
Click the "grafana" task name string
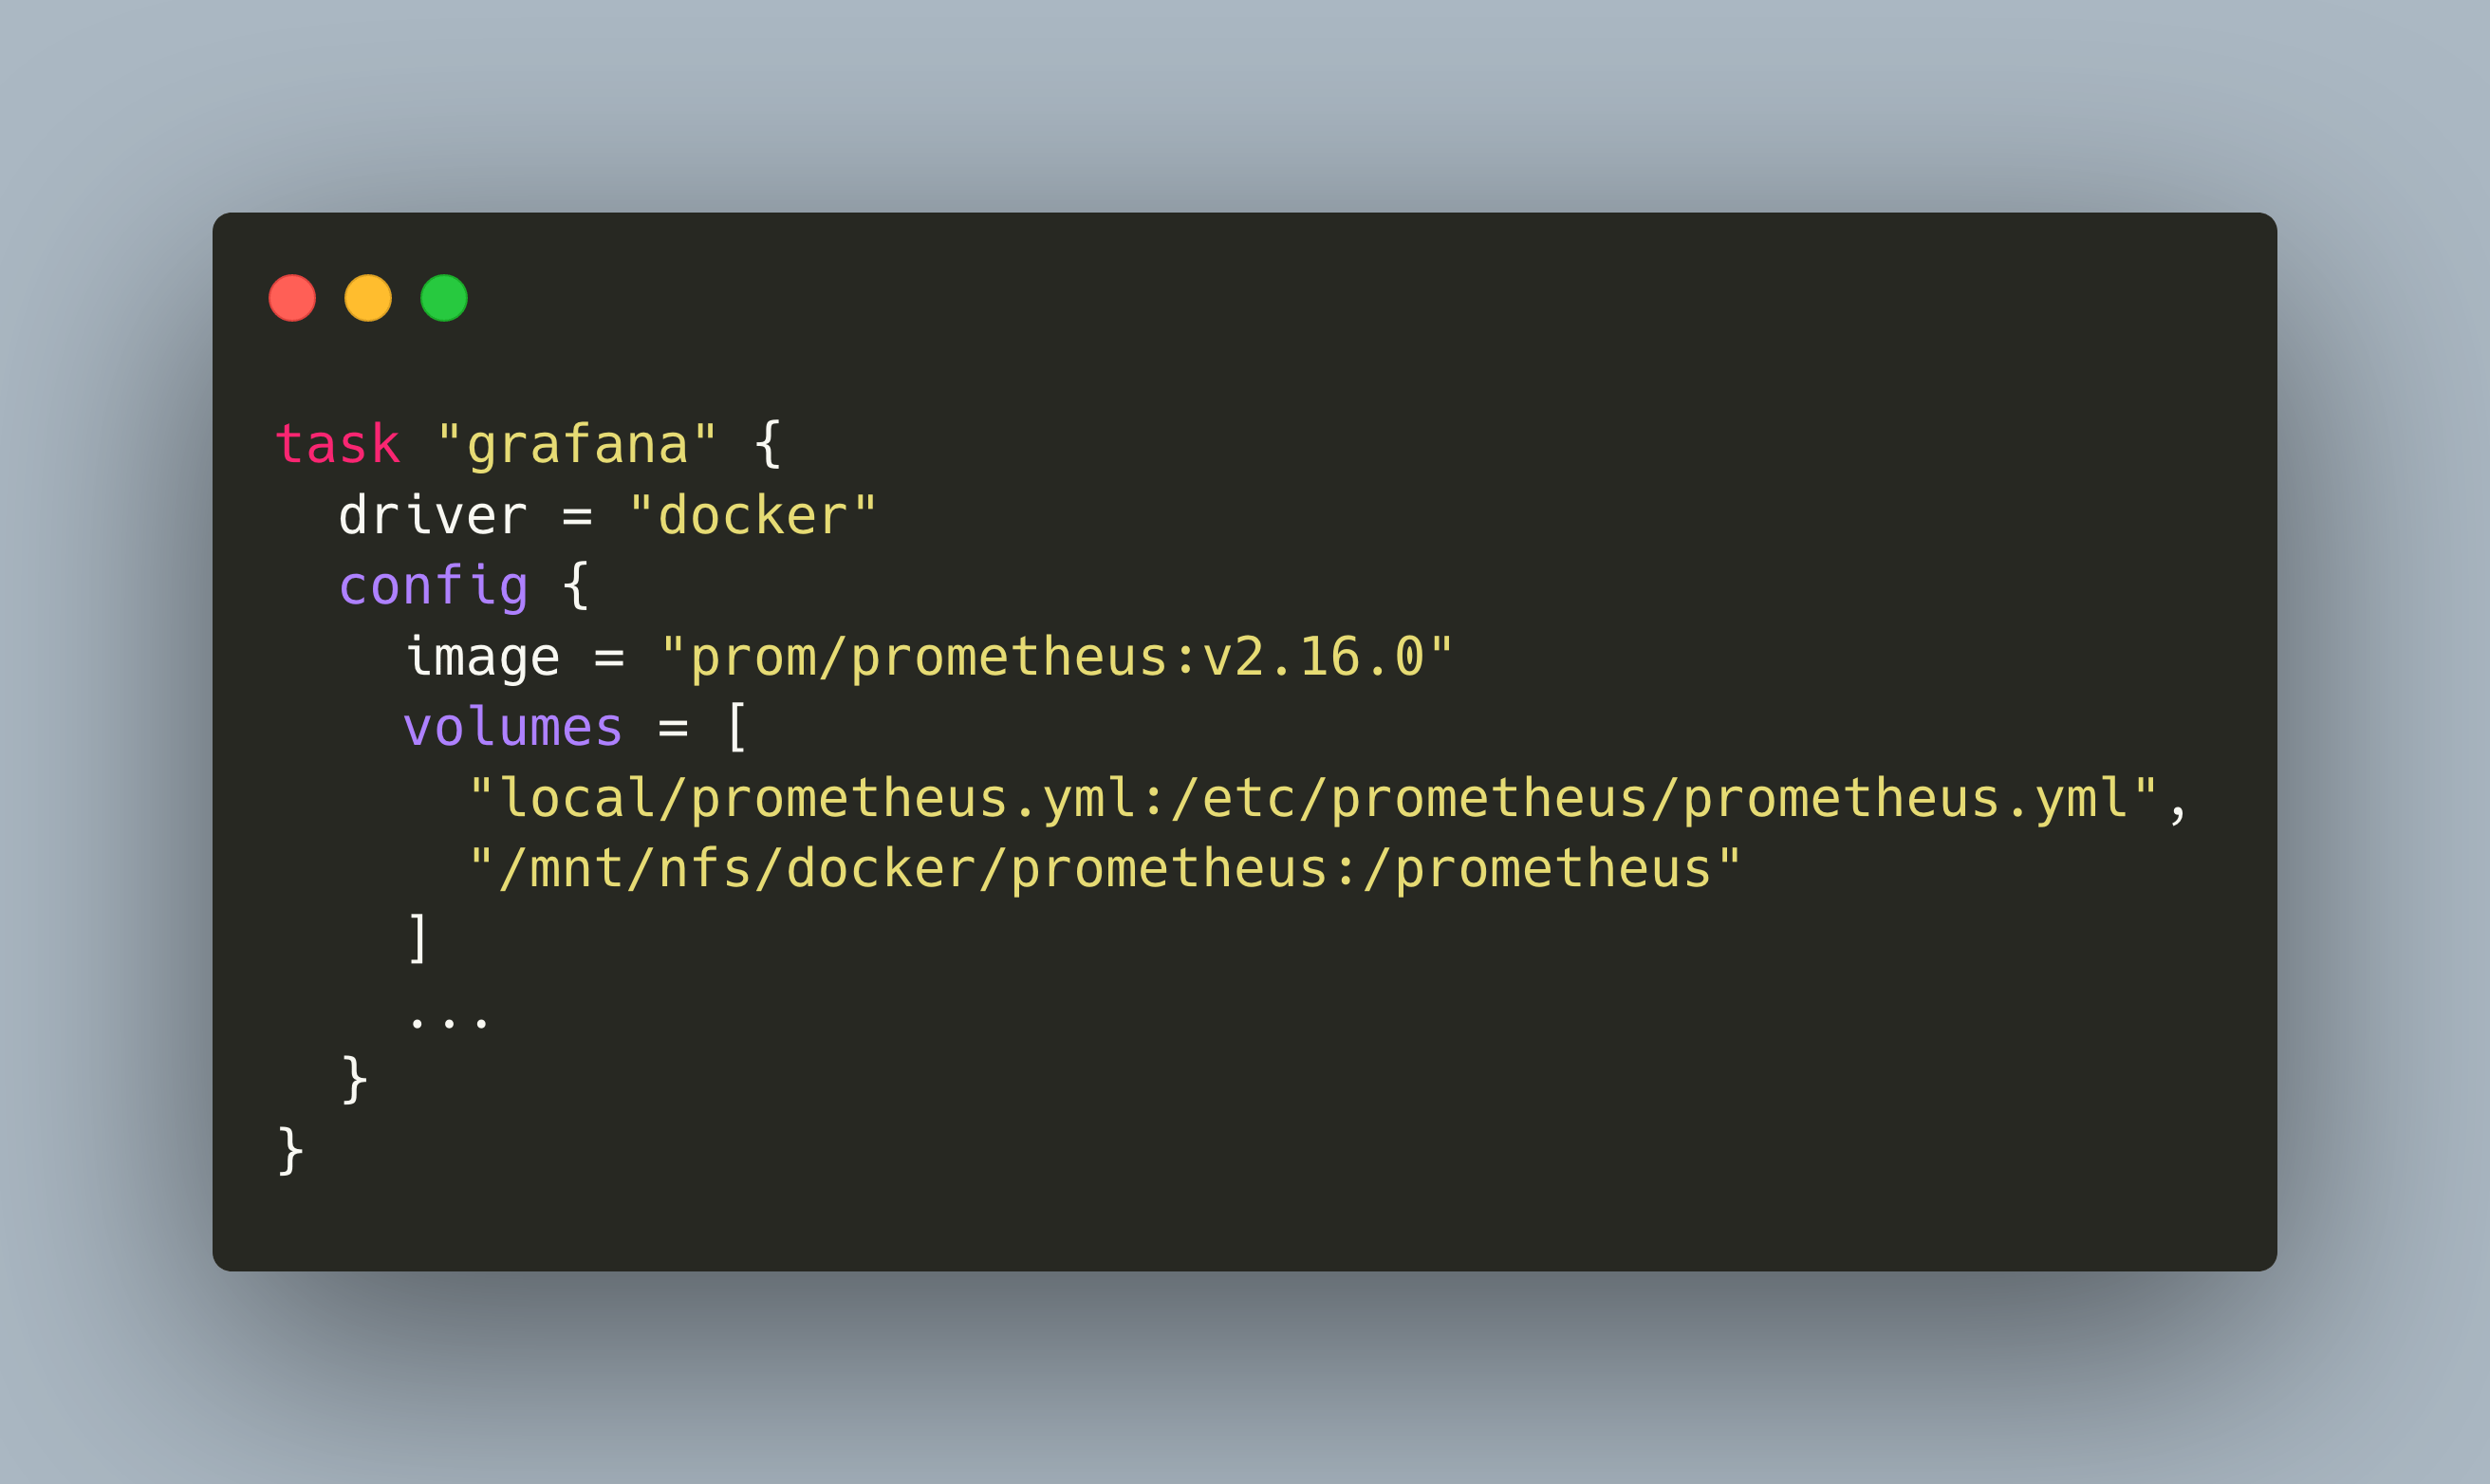pos(577,445)
